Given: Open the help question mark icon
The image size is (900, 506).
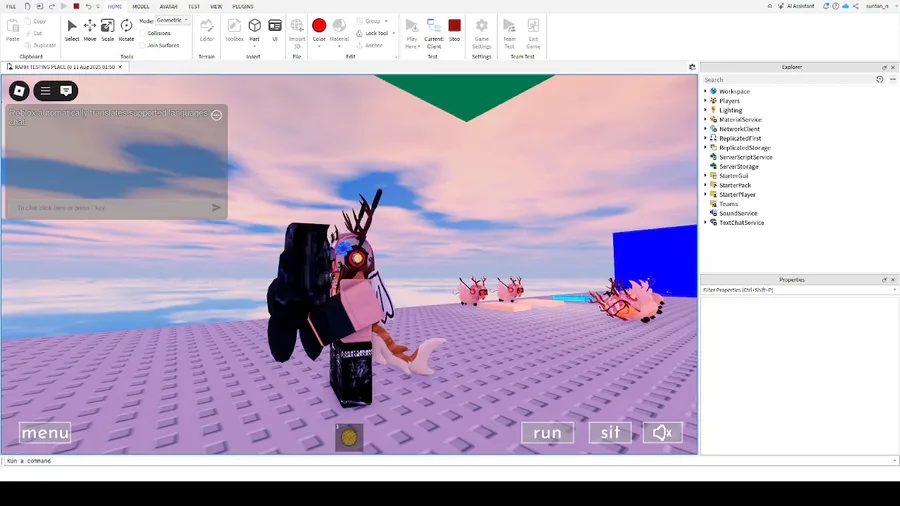Looking at the screenshot, I should point(836,6).
